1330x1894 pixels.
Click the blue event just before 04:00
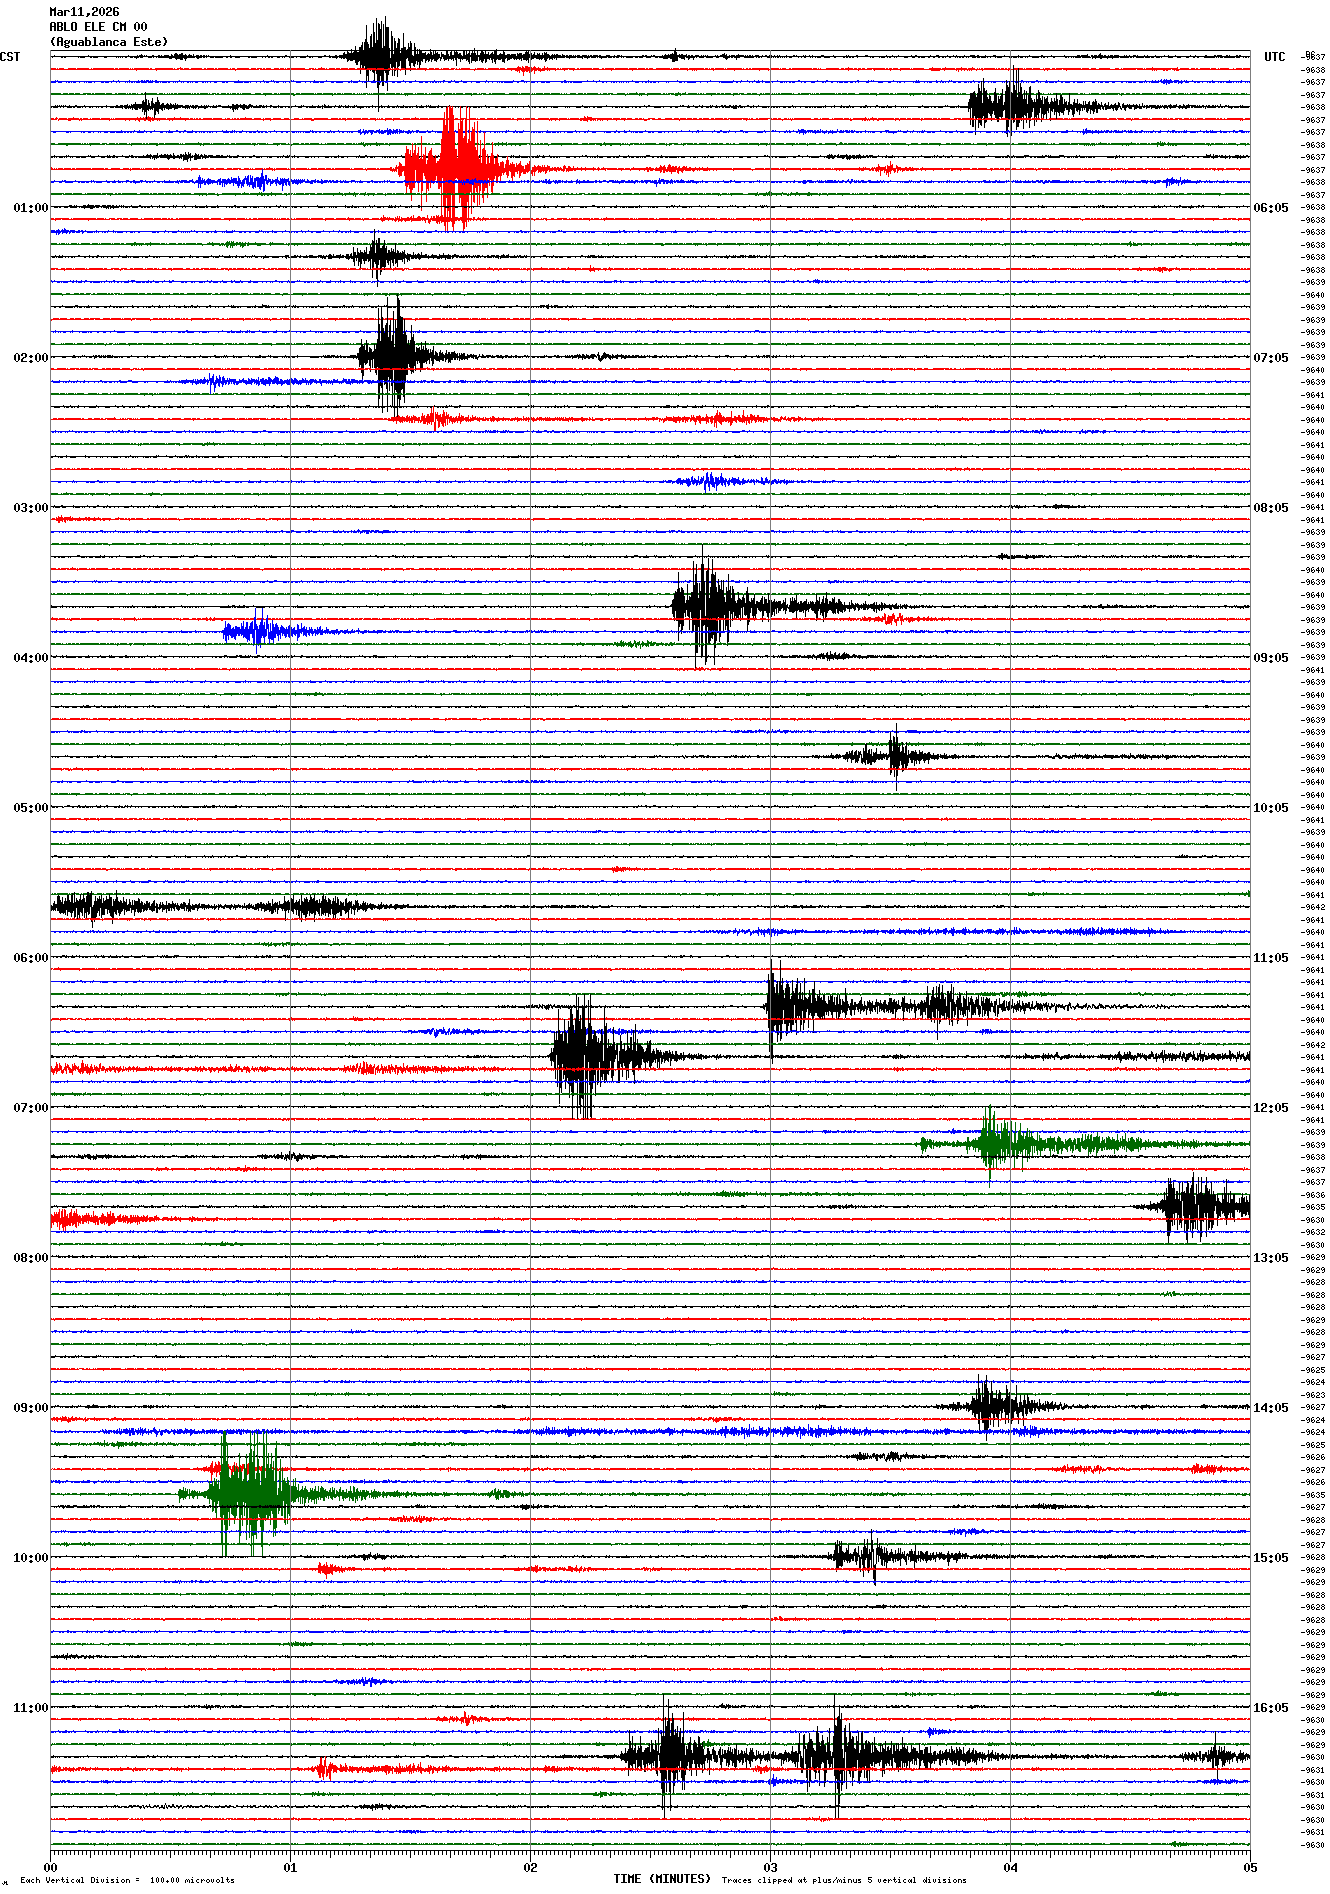tap(258, 631)
